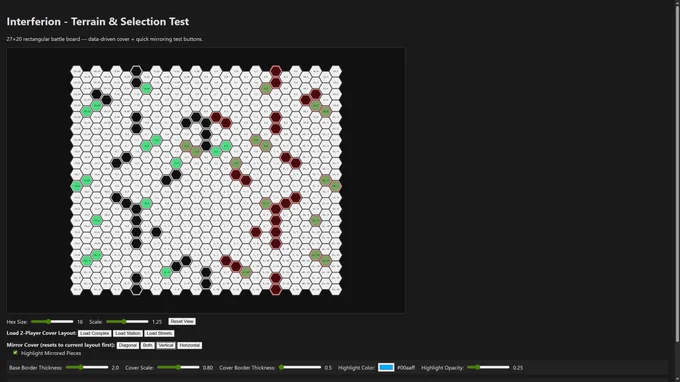Select the top-right corner hex of the board
This screenshot has width=680, height=382.
(336, 71)
